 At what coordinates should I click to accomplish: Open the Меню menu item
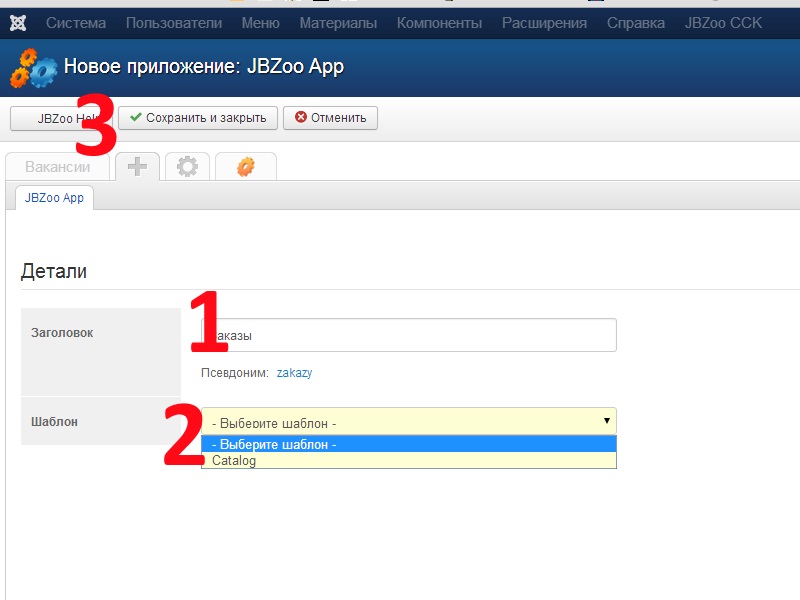point(261,23)
